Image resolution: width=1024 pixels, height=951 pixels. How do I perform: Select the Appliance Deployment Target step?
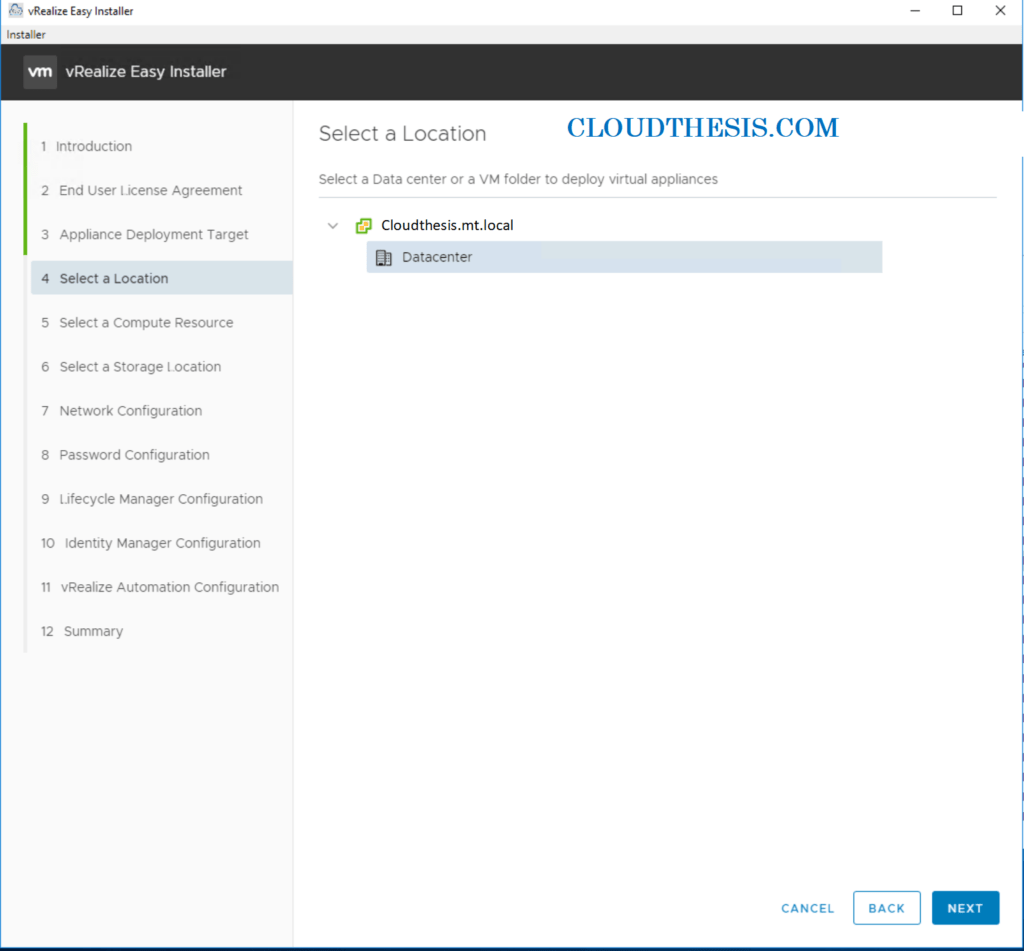point(154,234)
